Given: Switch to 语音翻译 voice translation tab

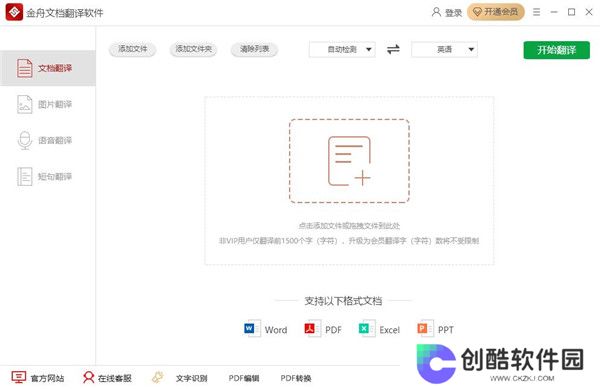Looking at the screenshot, I should [48, 140].
